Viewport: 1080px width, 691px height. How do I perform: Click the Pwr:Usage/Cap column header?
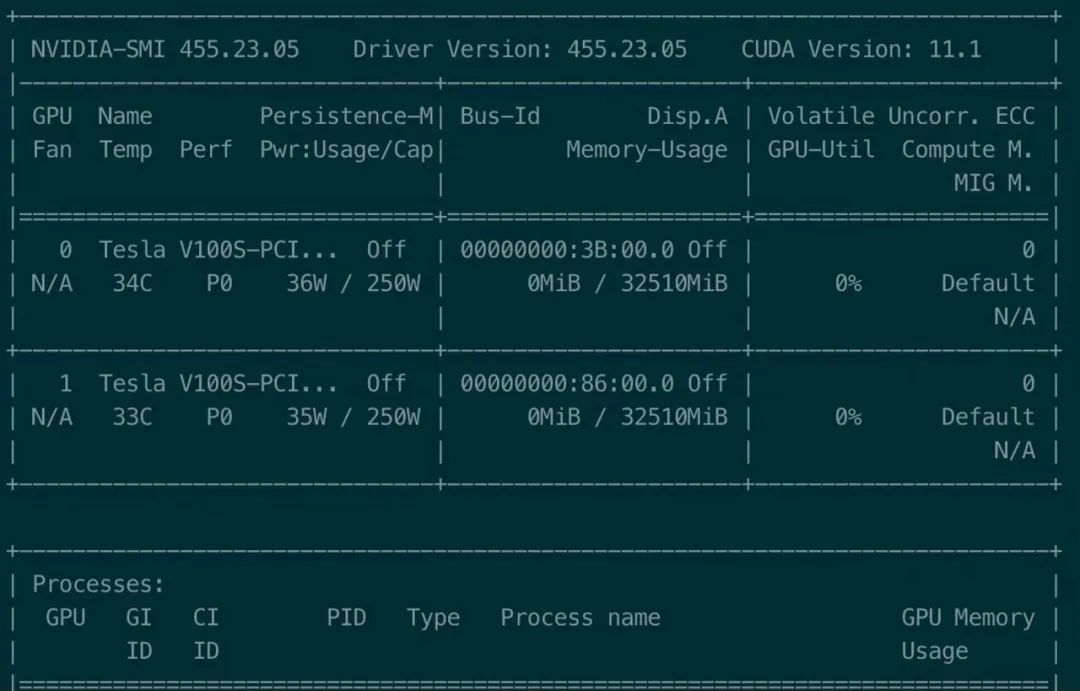point(346,150)
